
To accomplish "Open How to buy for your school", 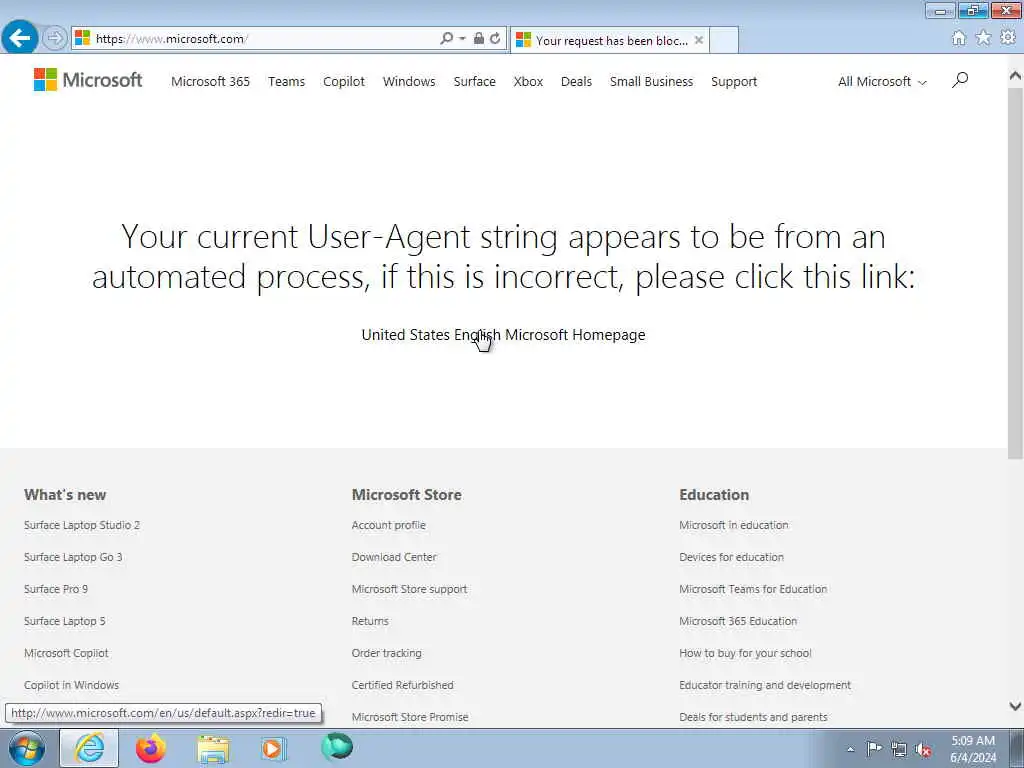I will (745, 653).
